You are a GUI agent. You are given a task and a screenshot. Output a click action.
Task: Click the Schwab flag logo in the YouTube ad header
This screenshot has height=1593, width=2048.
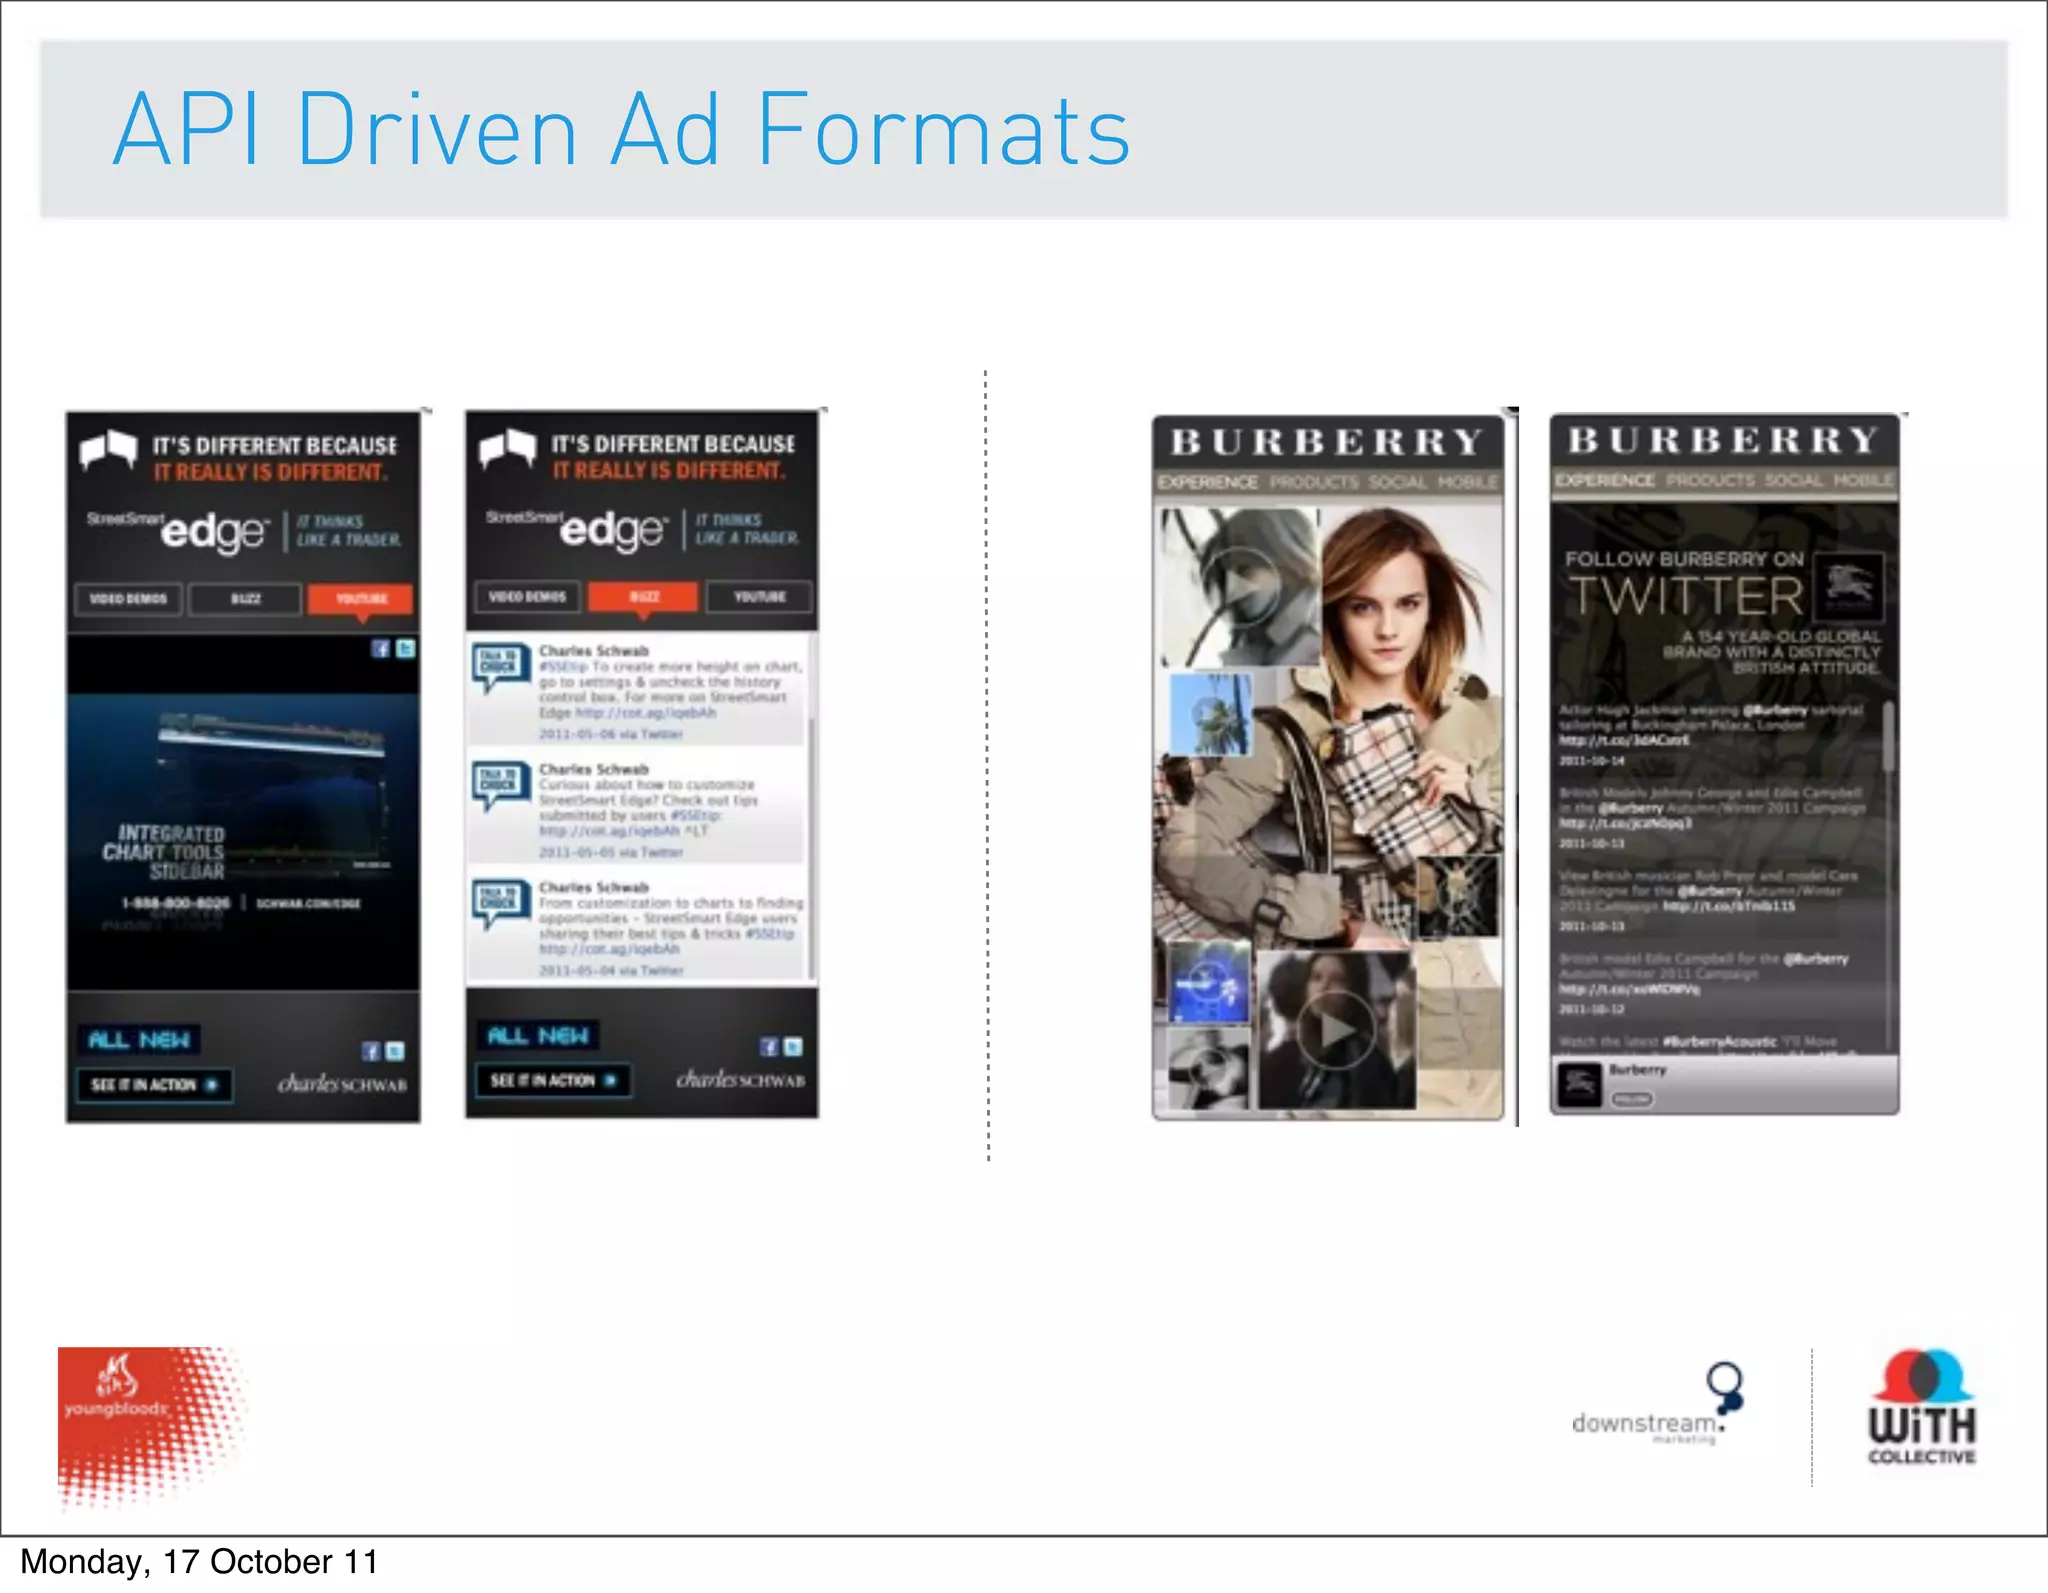click(108, 449)
